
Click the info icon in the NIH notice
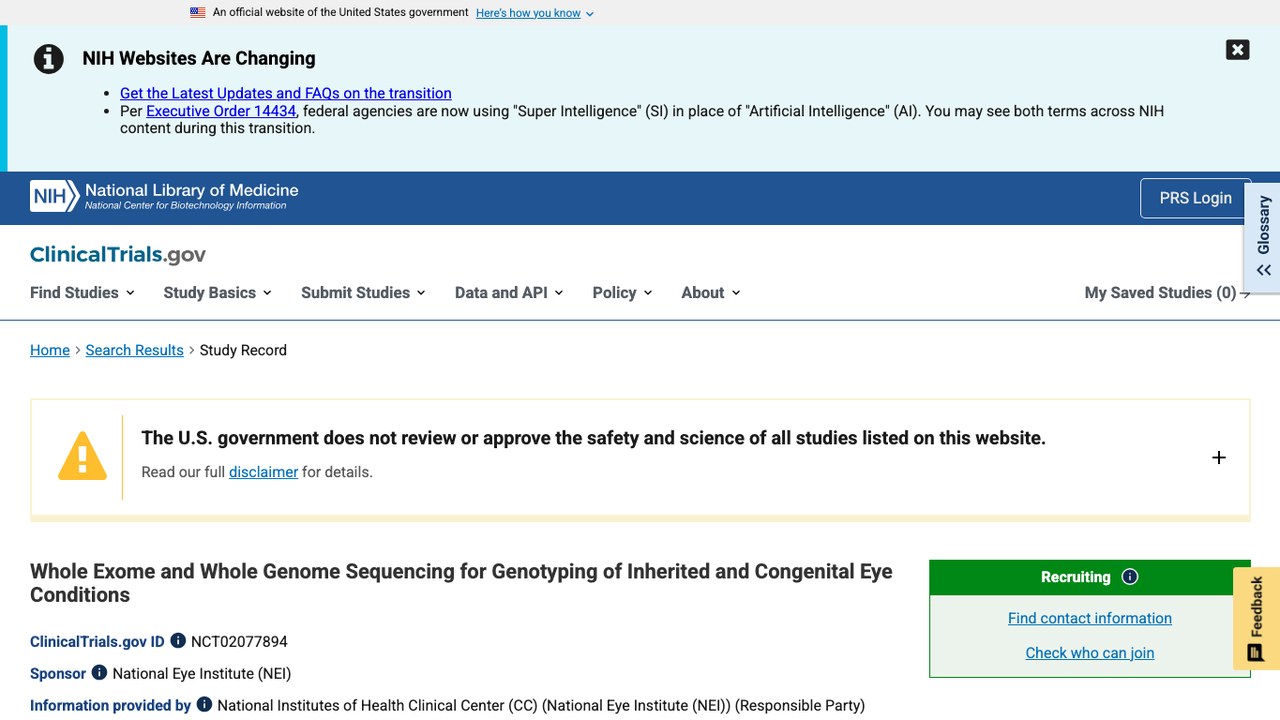point(48,59)
